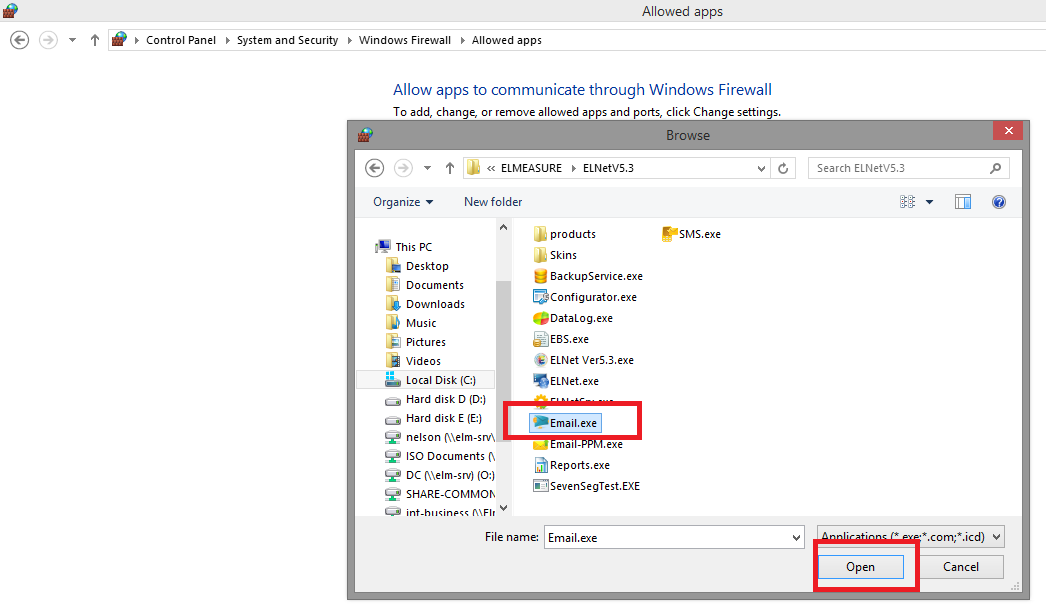The width and height of the screenshot is (1046, 616).
Task: Select Documents in navigation pane
Action: [434, 285]
